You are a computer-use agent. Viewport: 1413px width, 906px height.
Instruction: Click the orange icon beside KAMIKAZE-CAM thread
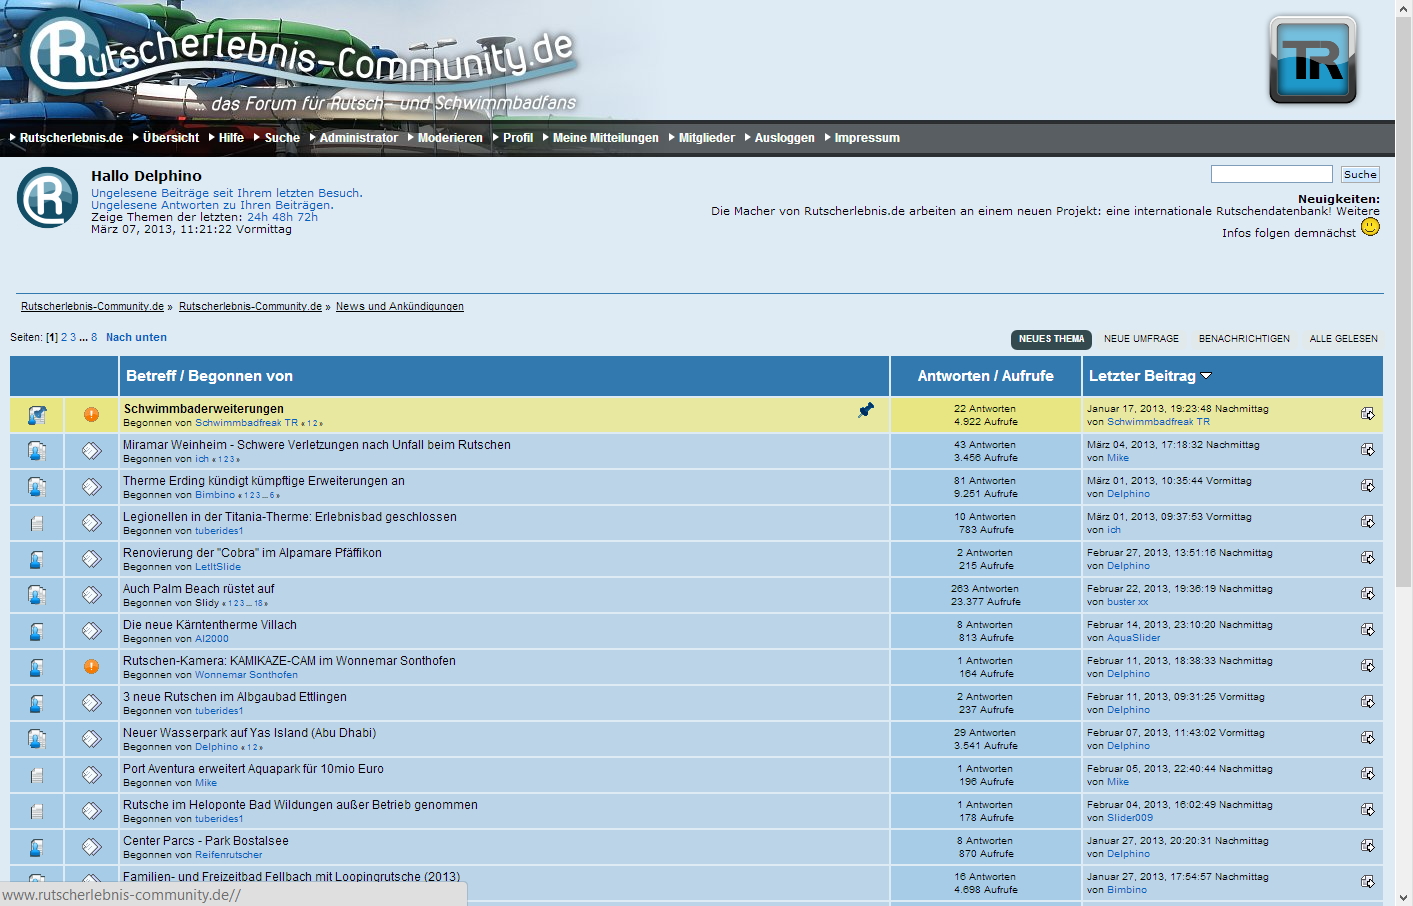(x=91, y=667)
